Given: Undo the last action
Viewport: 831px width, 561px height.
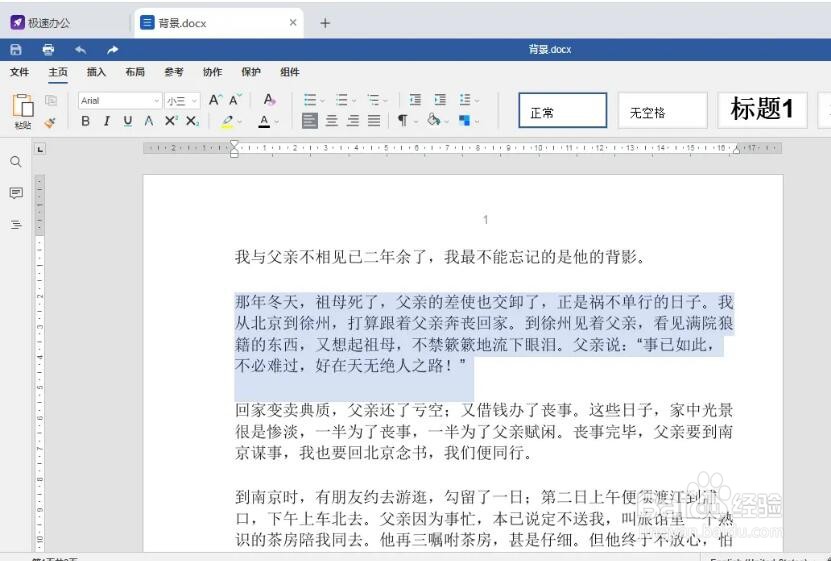Looking at the screenshot, I should [81, 50].
